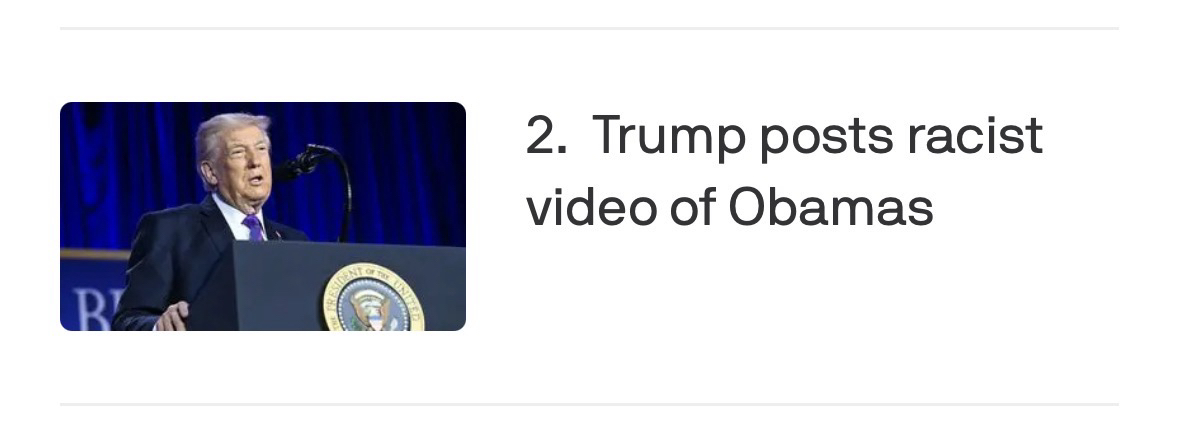1179x428 pixels.
Task: Click the presidential seal in the thumbnail
Action: tap(374, 298)
